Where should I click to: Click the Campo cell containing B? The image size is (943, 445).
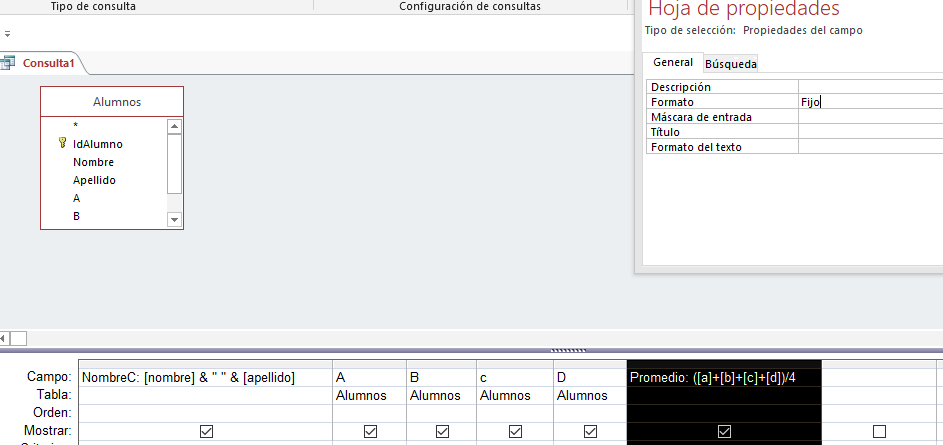click(x=441, y=378)
